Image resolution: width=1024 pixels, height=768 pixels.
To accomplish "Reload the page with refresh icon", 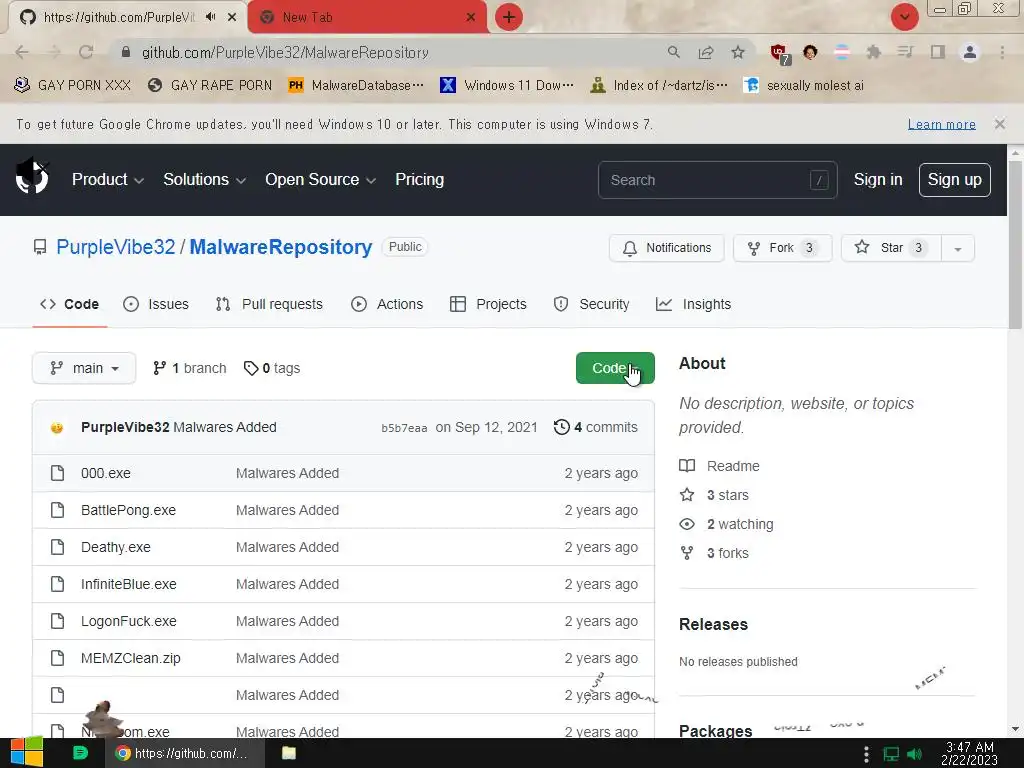I will coord(86,52).
